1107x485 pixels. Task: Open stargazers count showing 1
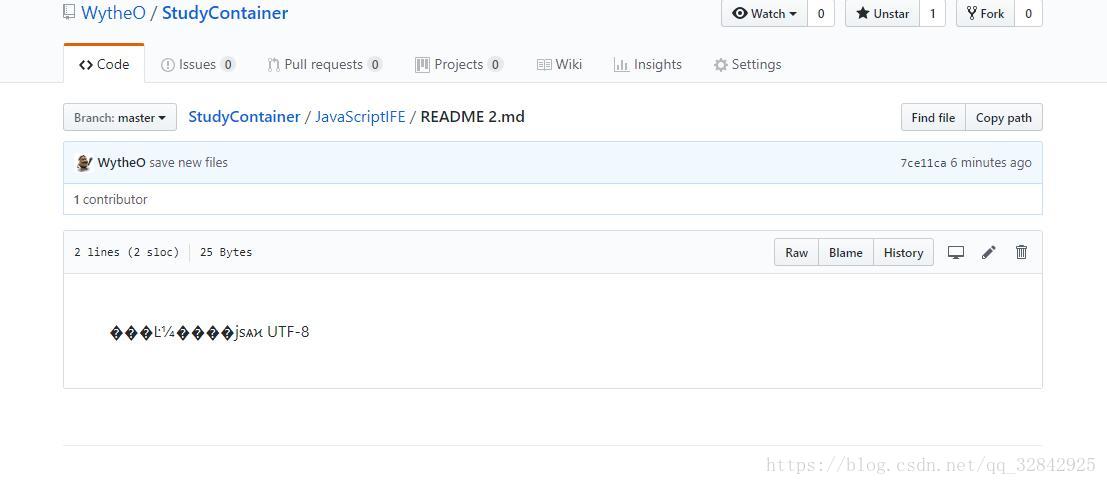point(932,13)
